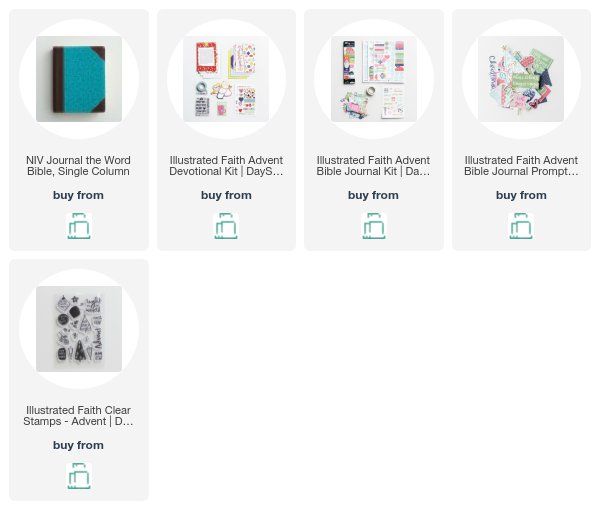Open the Bible Journal Prompt die-cuts image
600x510 pixels.
pos(521,79)
